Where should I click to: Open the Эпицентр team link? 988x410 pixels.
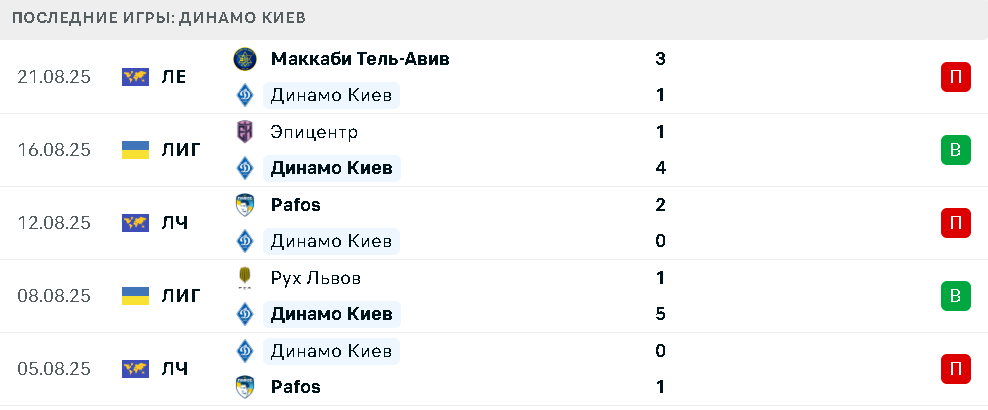[x=314, y=132]
